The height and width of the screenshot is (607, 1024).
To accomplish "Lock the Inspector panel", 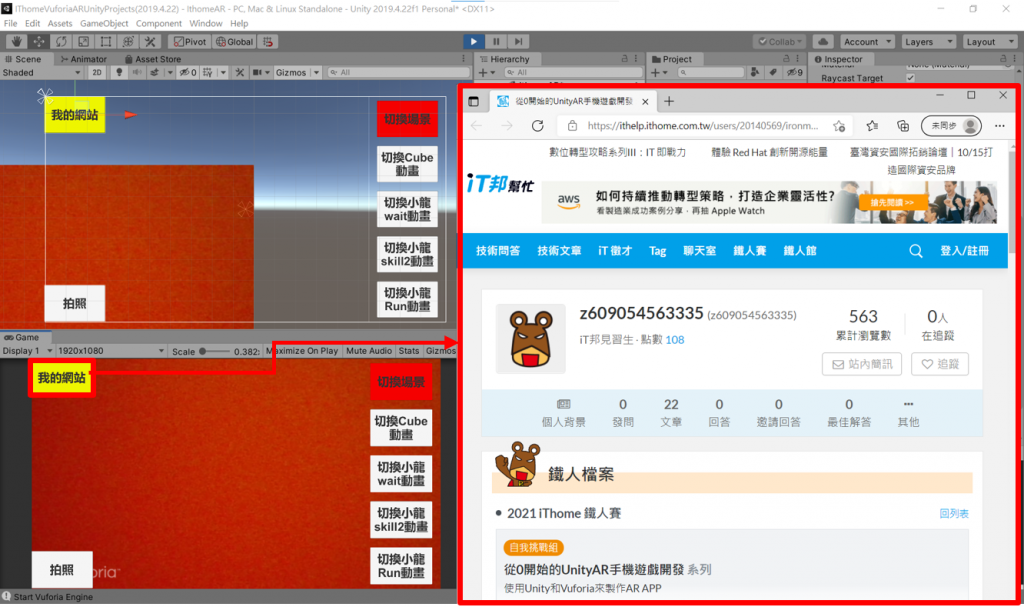I will [1004, 59].
